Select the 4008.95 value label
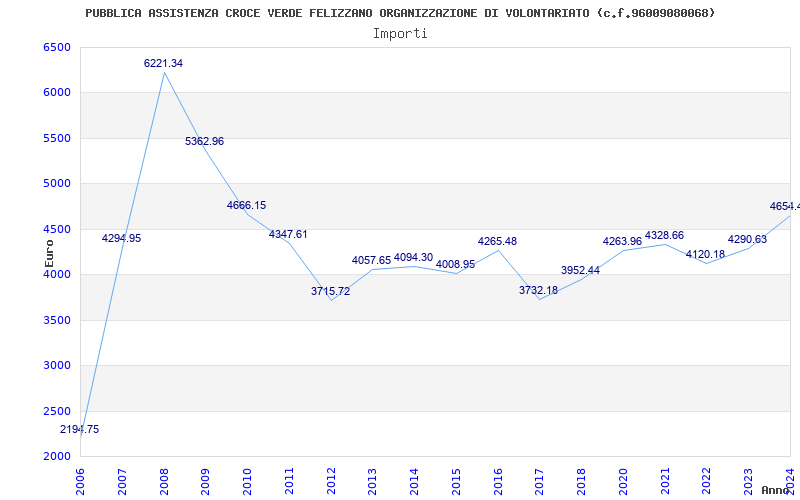Viewport: 800px width, 500px height. [x=455, y=264]
